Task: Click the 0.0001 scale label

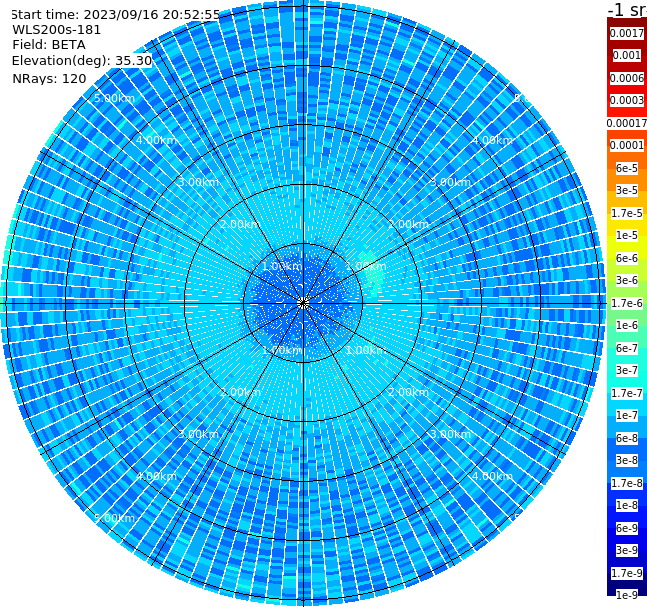Action: pyautogui.click(x=627, y=145)
